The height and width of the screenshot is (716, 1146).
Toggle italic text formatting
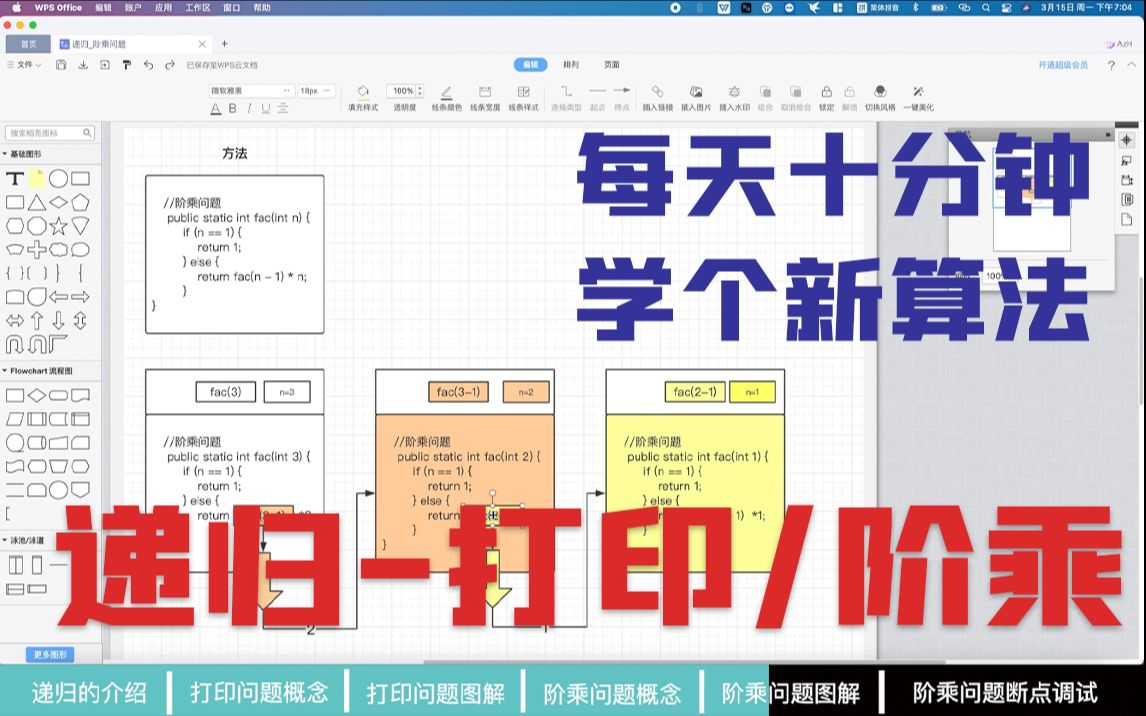(248, 107)
